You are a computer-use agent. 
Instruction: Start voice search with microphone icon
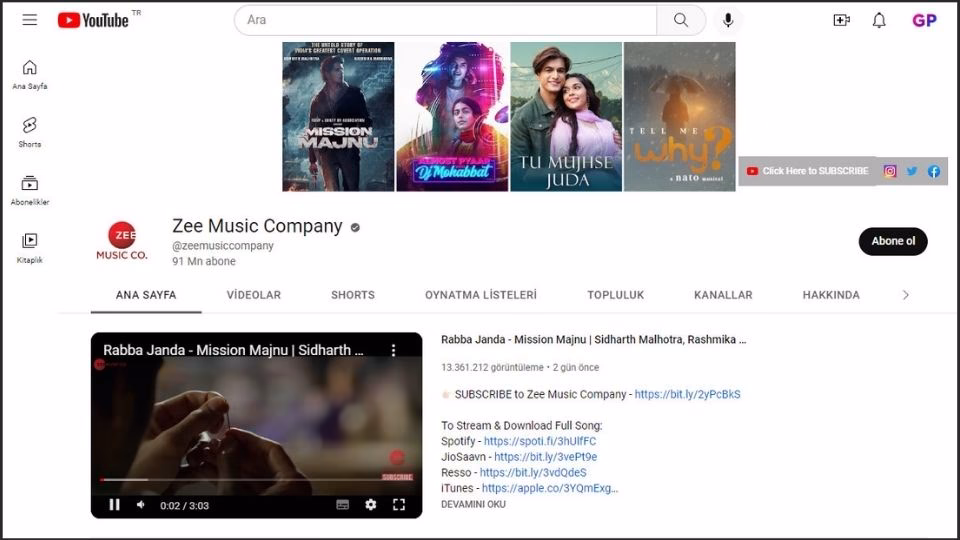pos(727,20)
